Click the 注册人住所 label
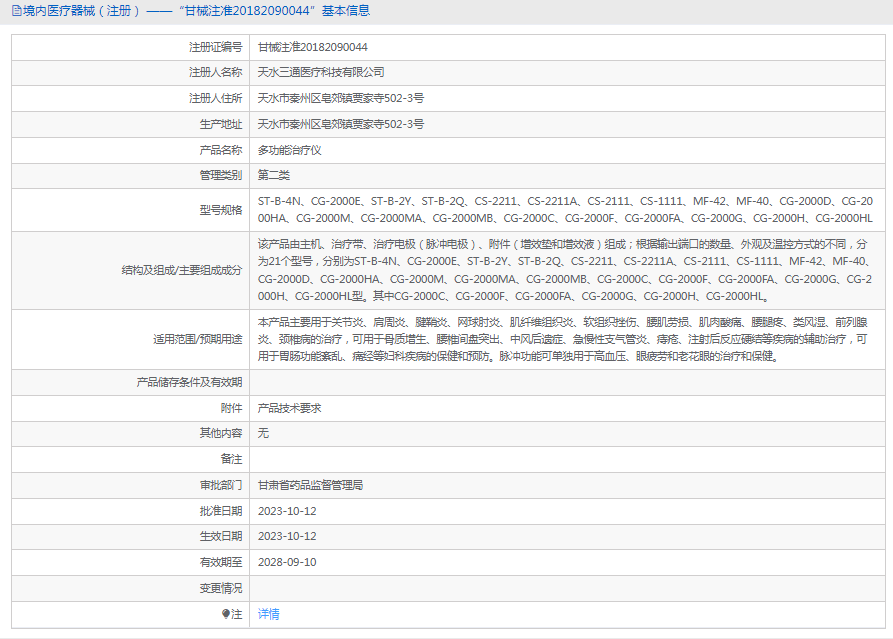The height and width of the screenshot is (639, 893). pos(215,99)
